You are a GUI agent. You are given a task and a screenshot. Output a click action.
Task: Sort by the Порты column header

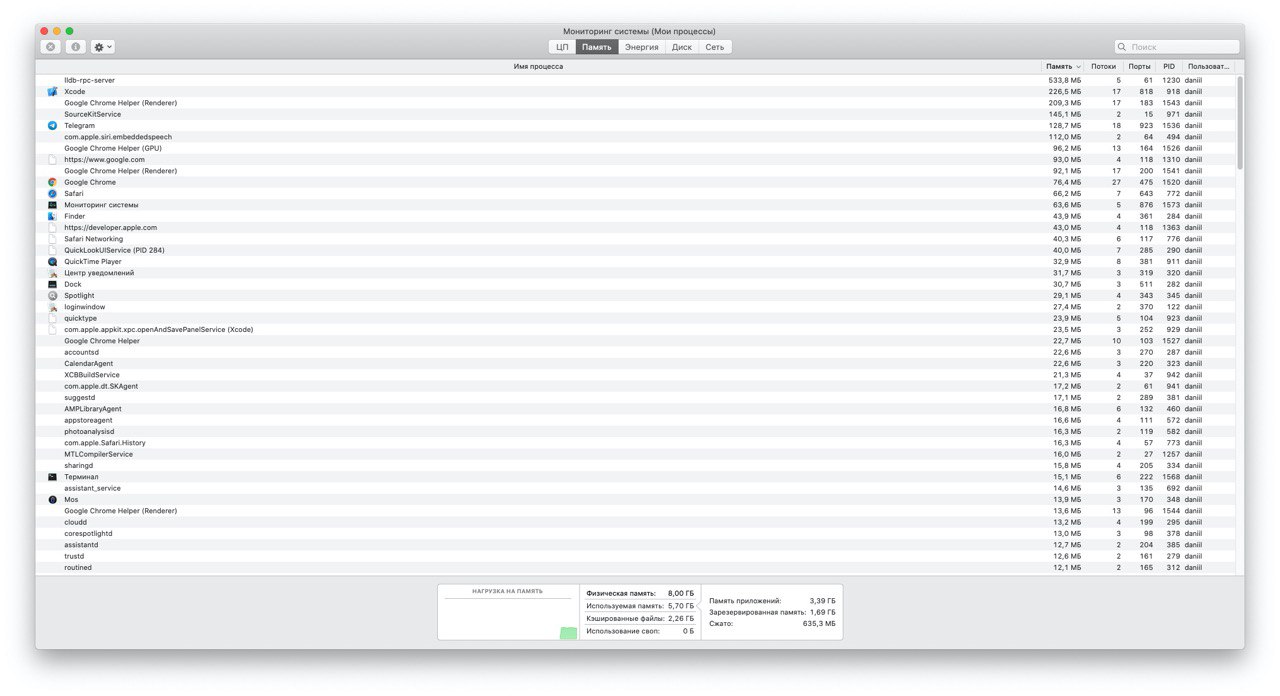pyautogui.click(x=1140, y=66)
